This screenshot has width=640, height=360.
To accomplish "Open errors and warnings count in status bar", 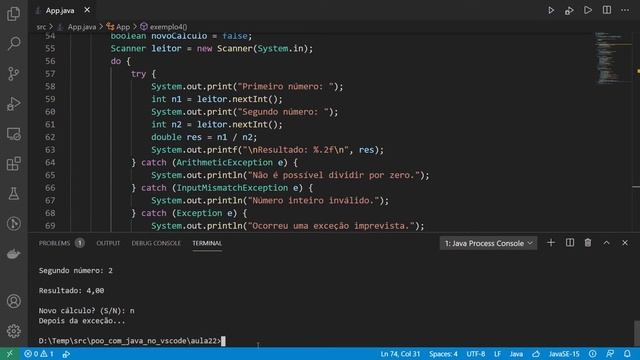I will pos(39,354).
